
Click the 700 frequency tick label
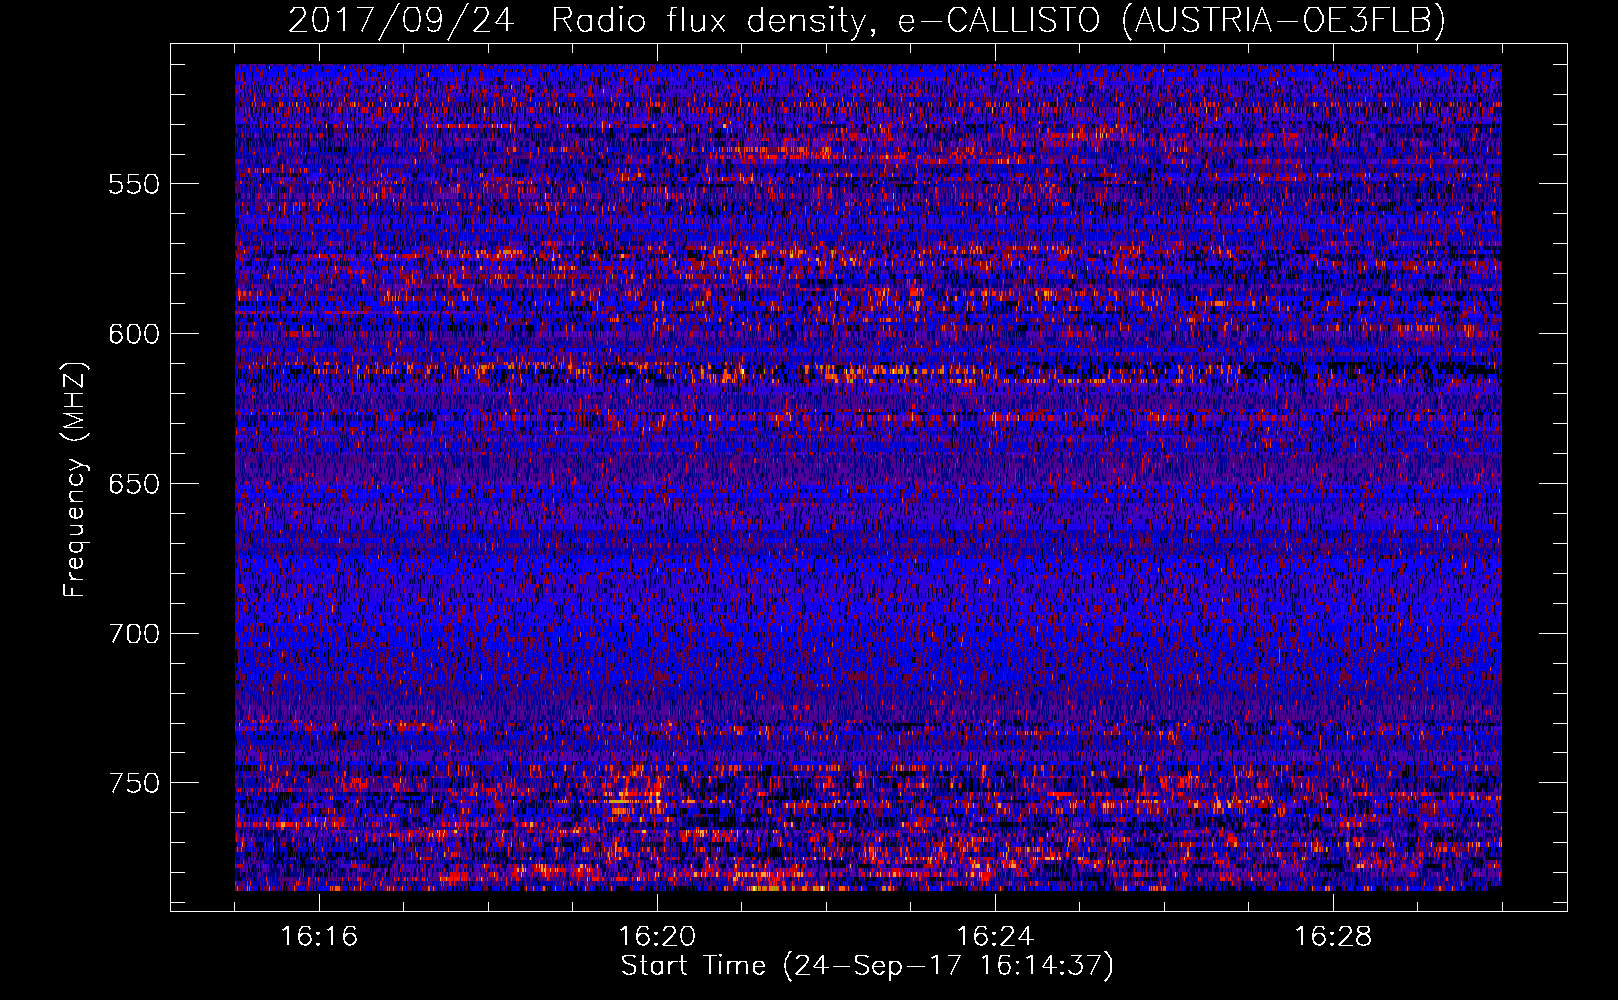(x=134, y=634)
